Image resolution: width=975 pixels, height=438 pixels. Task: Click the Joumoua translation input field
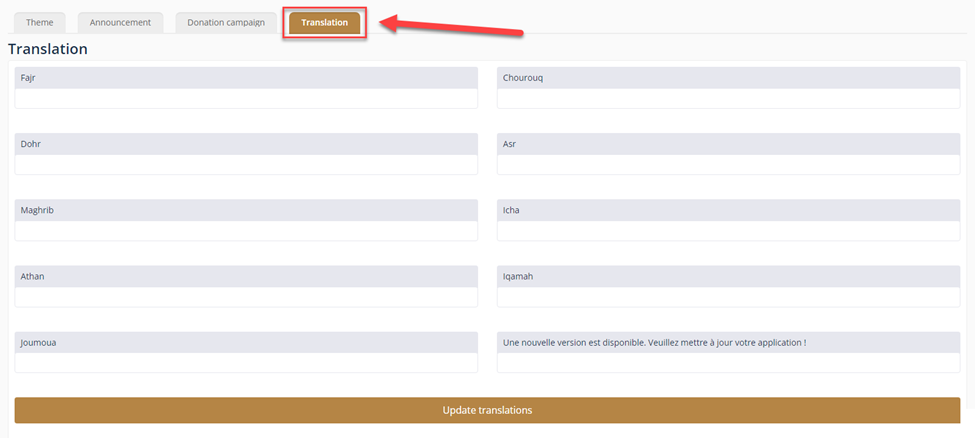pyautogui.click(x=246, y=363)
